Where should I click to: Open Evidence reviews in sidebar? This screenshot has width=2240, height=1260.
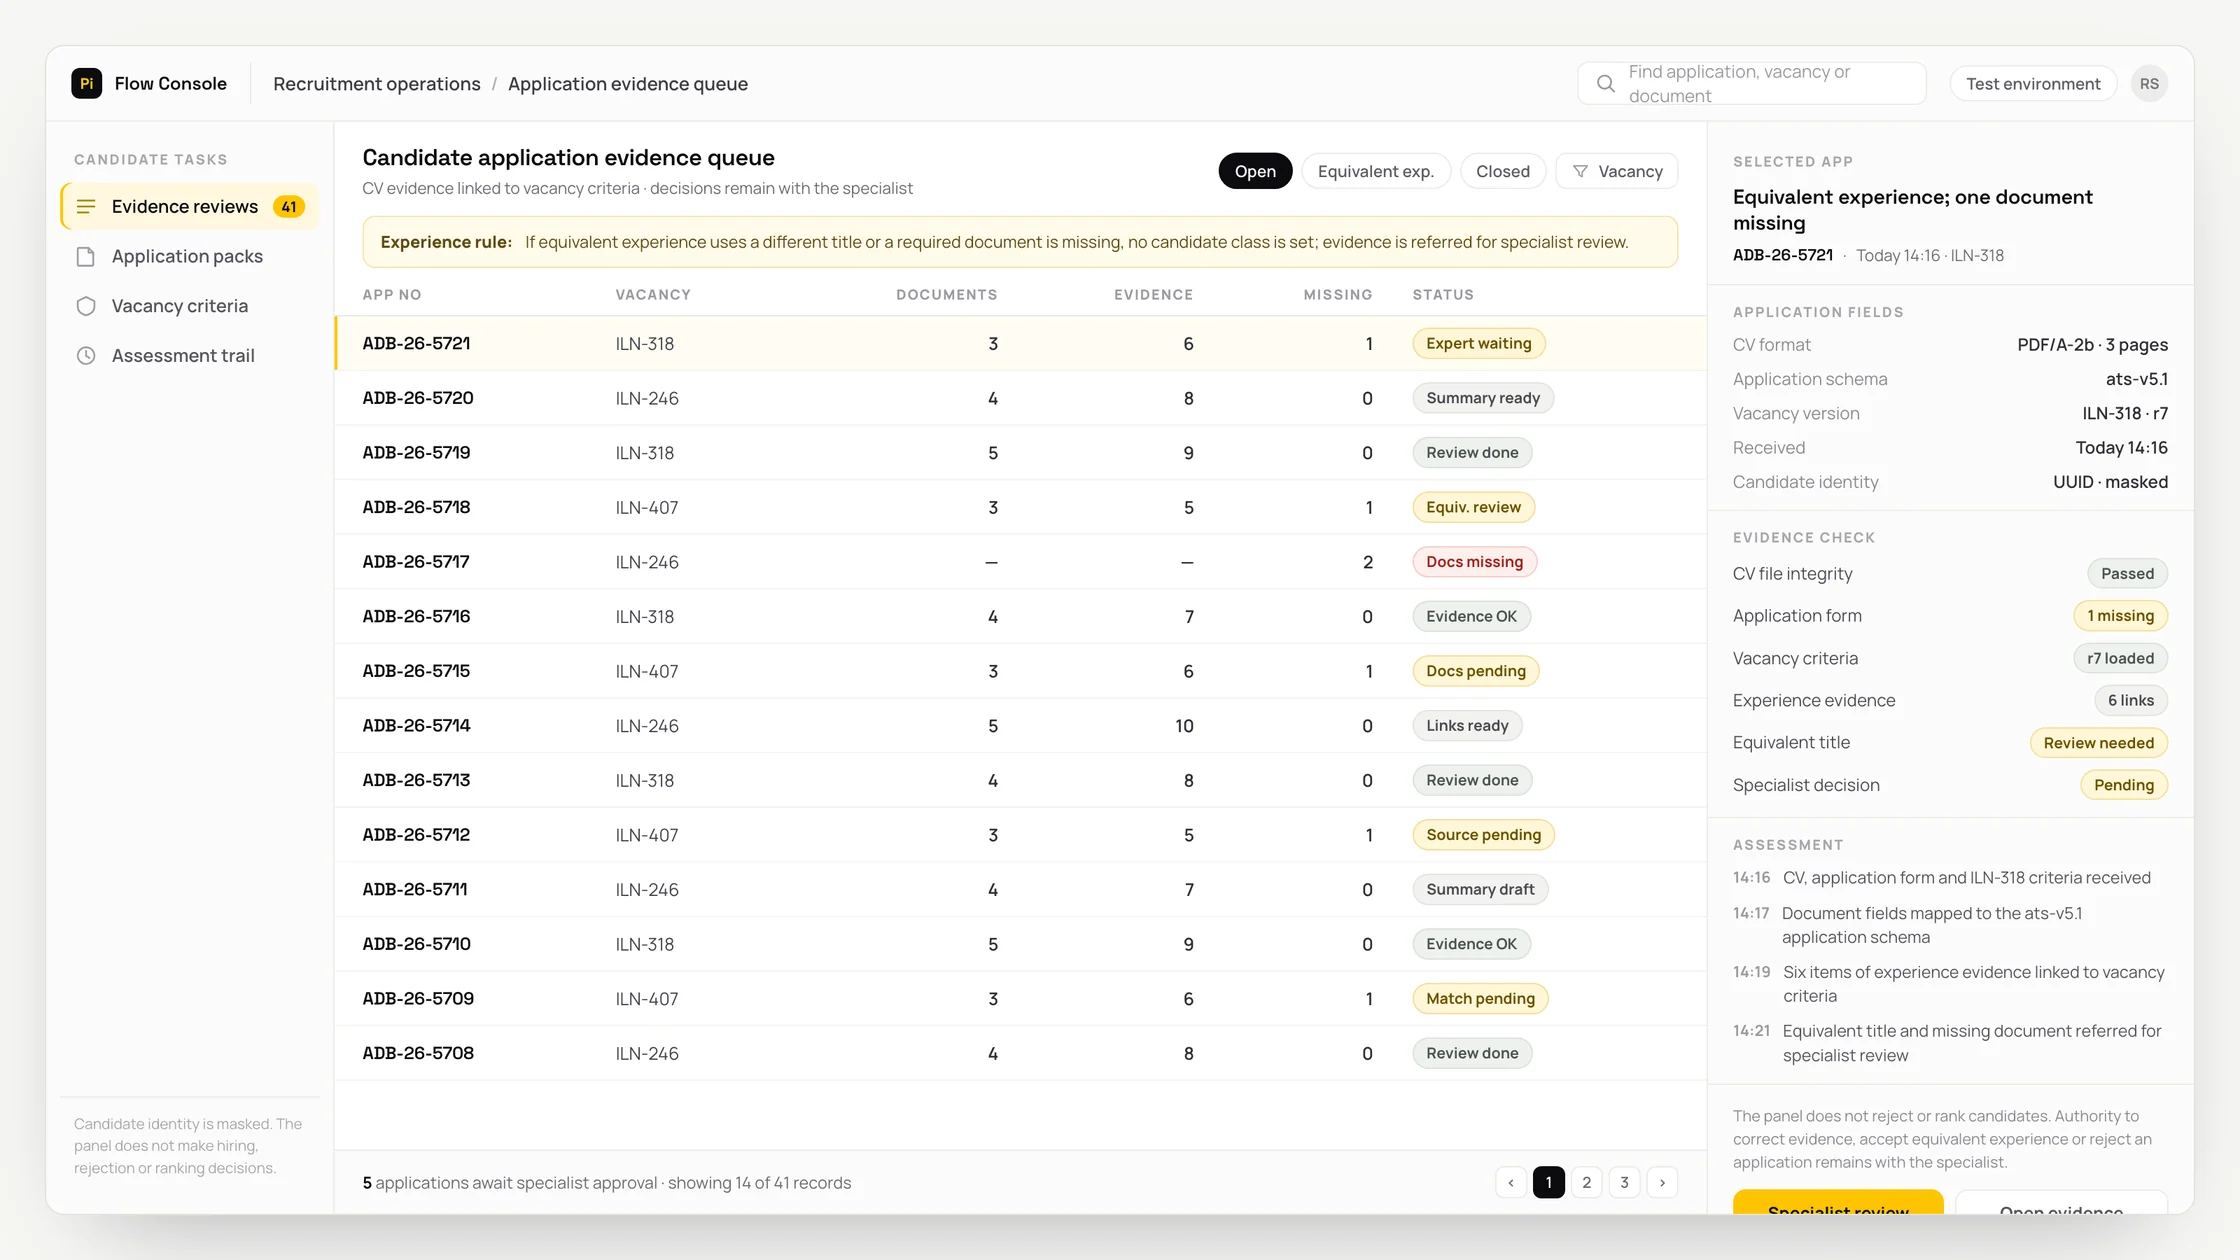[190, 207]
